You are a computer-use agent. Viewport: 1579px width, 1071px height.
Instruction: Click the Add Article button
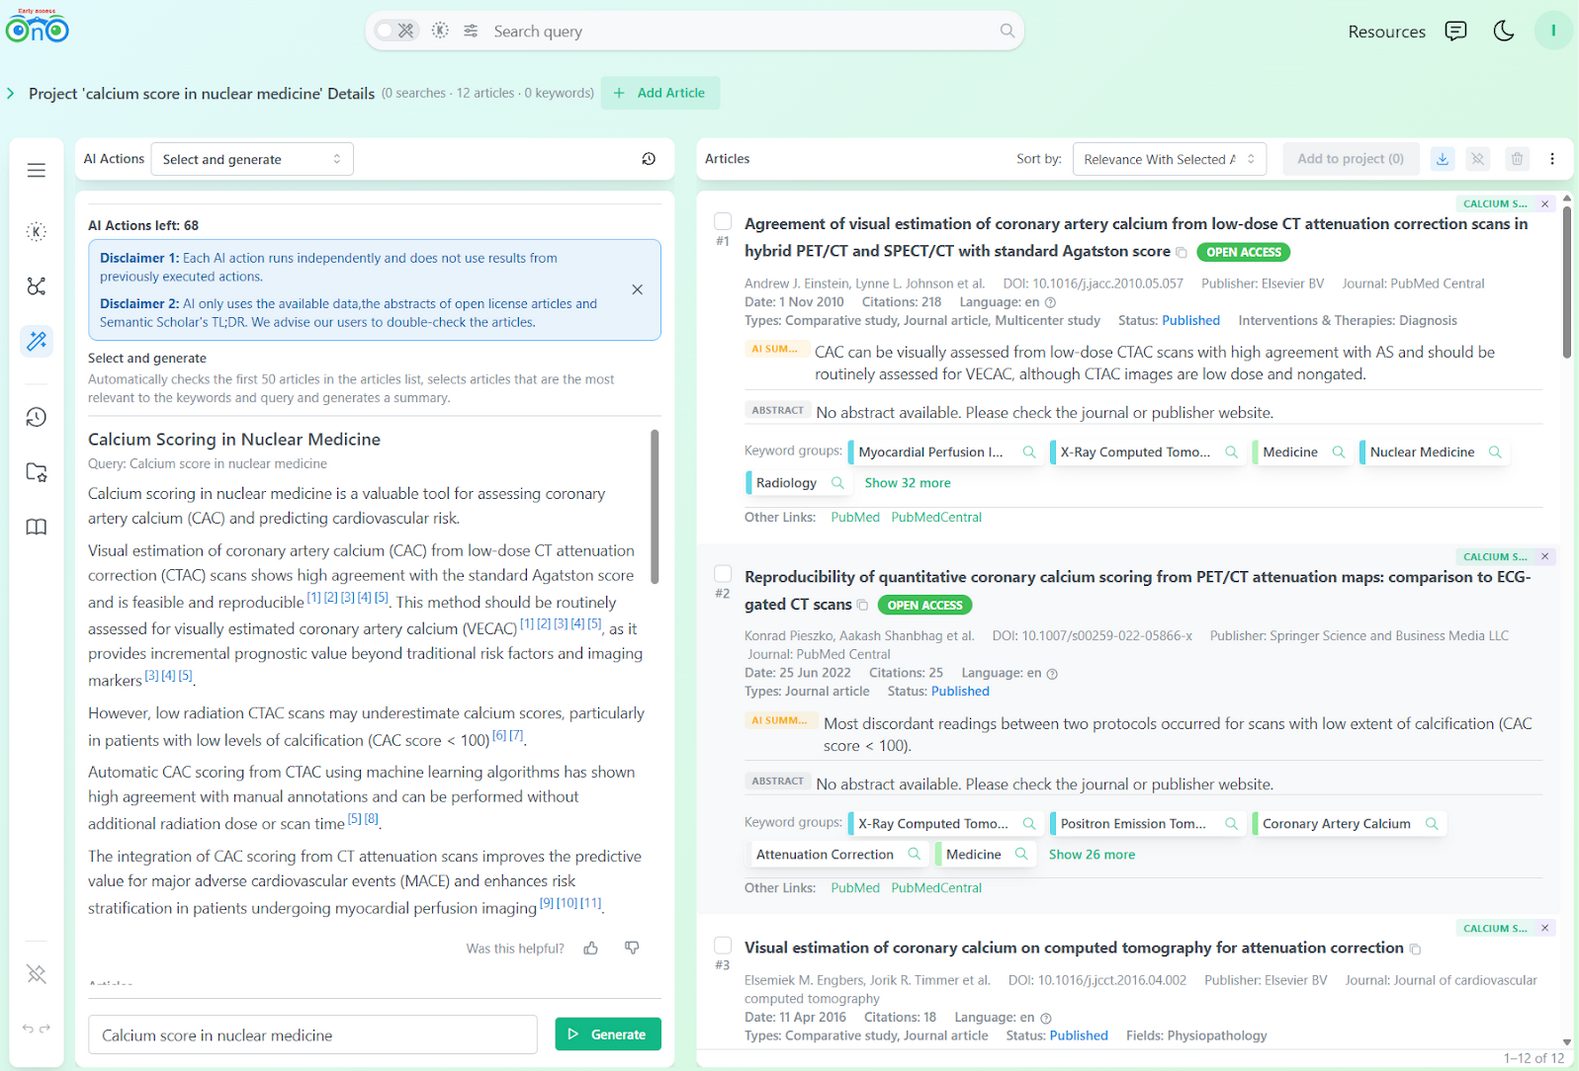(x=660, y=93)
